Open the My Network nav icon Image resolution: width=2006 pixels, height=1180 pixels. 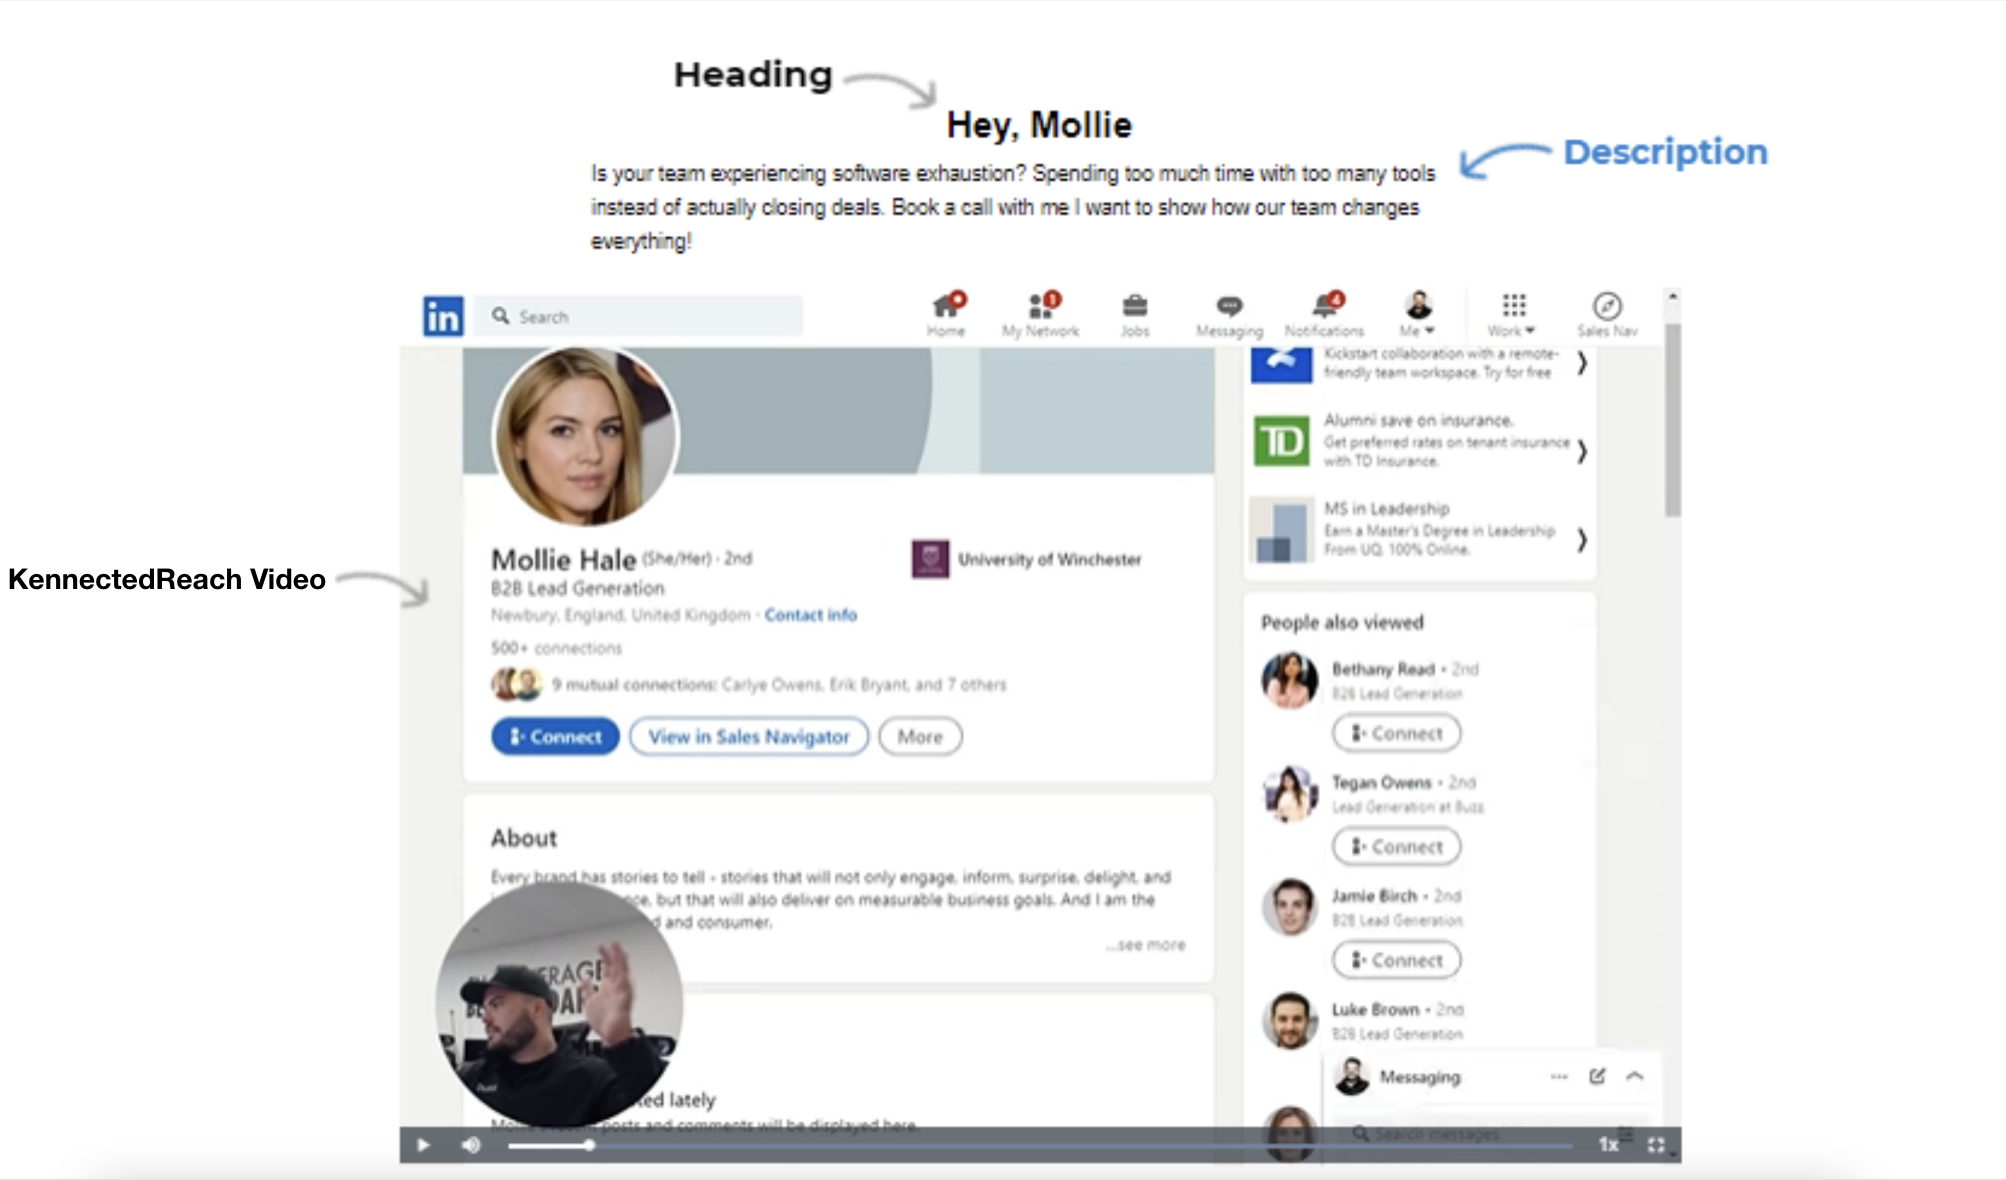[1041, 314]
